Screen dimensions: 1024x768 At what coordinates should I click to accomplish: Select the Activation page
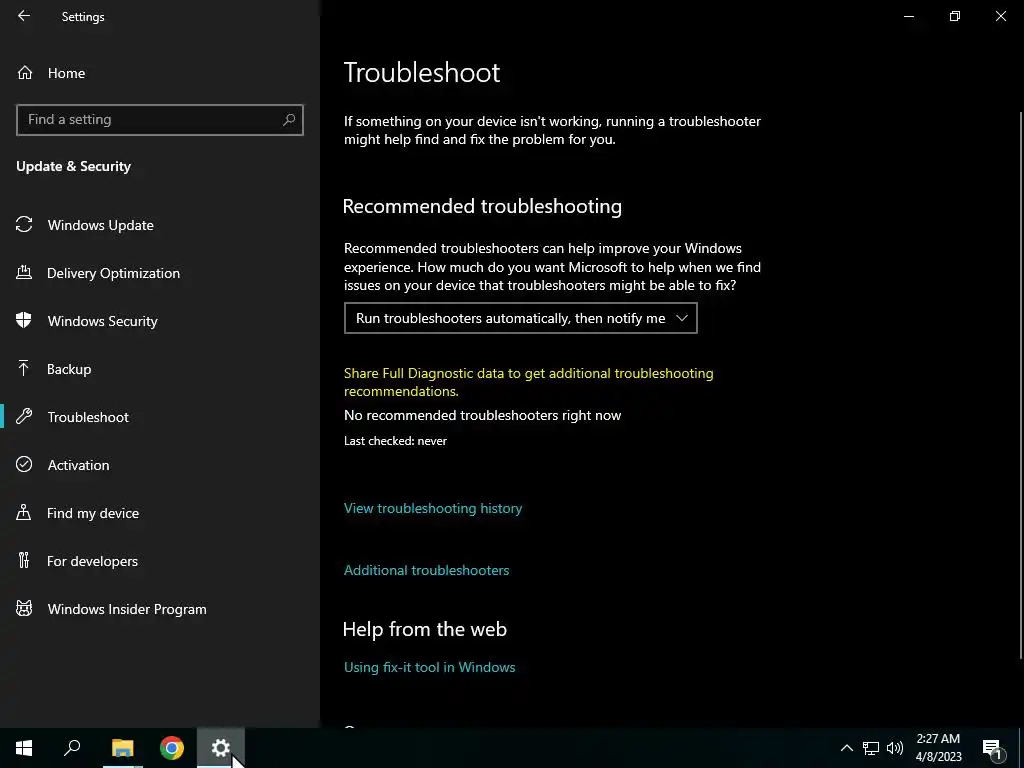78,465
